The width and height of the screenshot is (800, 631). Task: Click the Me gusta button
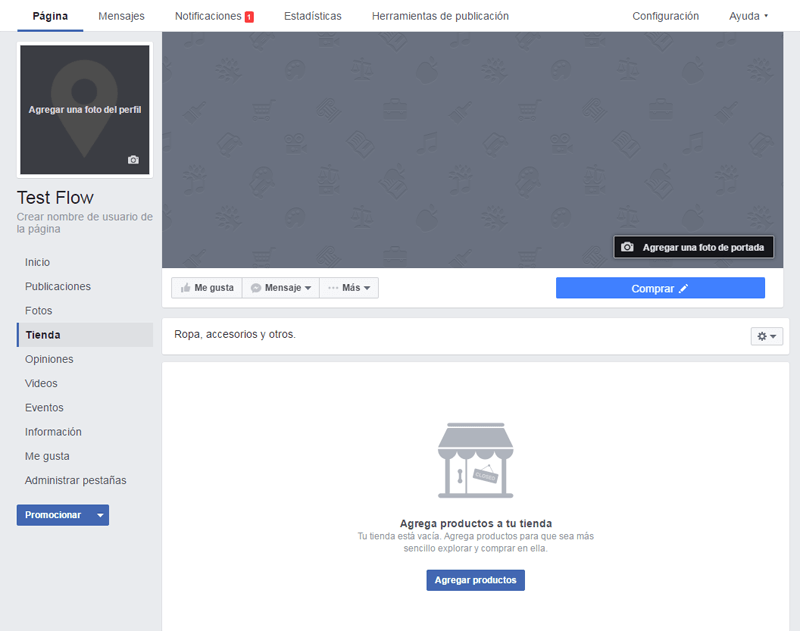(x=207, y=288)
